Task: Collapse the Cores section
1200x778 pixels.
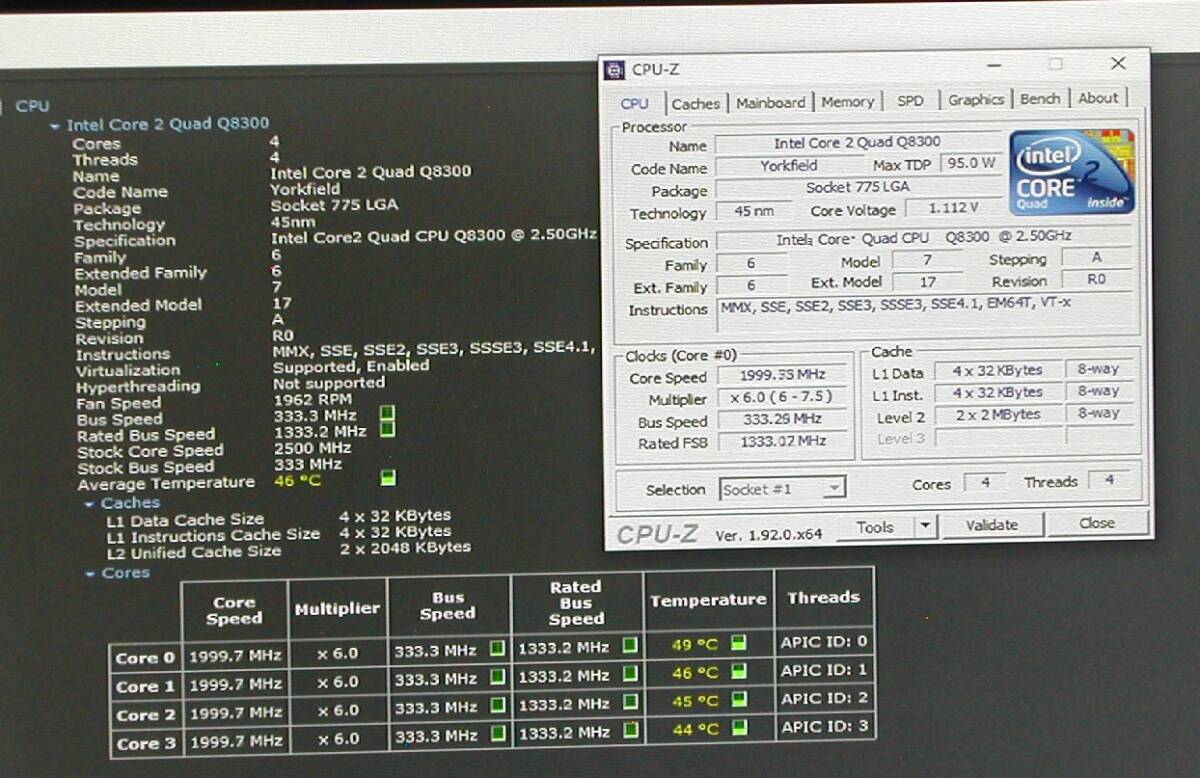Action: pyautogui.click(x=90, y=574)
